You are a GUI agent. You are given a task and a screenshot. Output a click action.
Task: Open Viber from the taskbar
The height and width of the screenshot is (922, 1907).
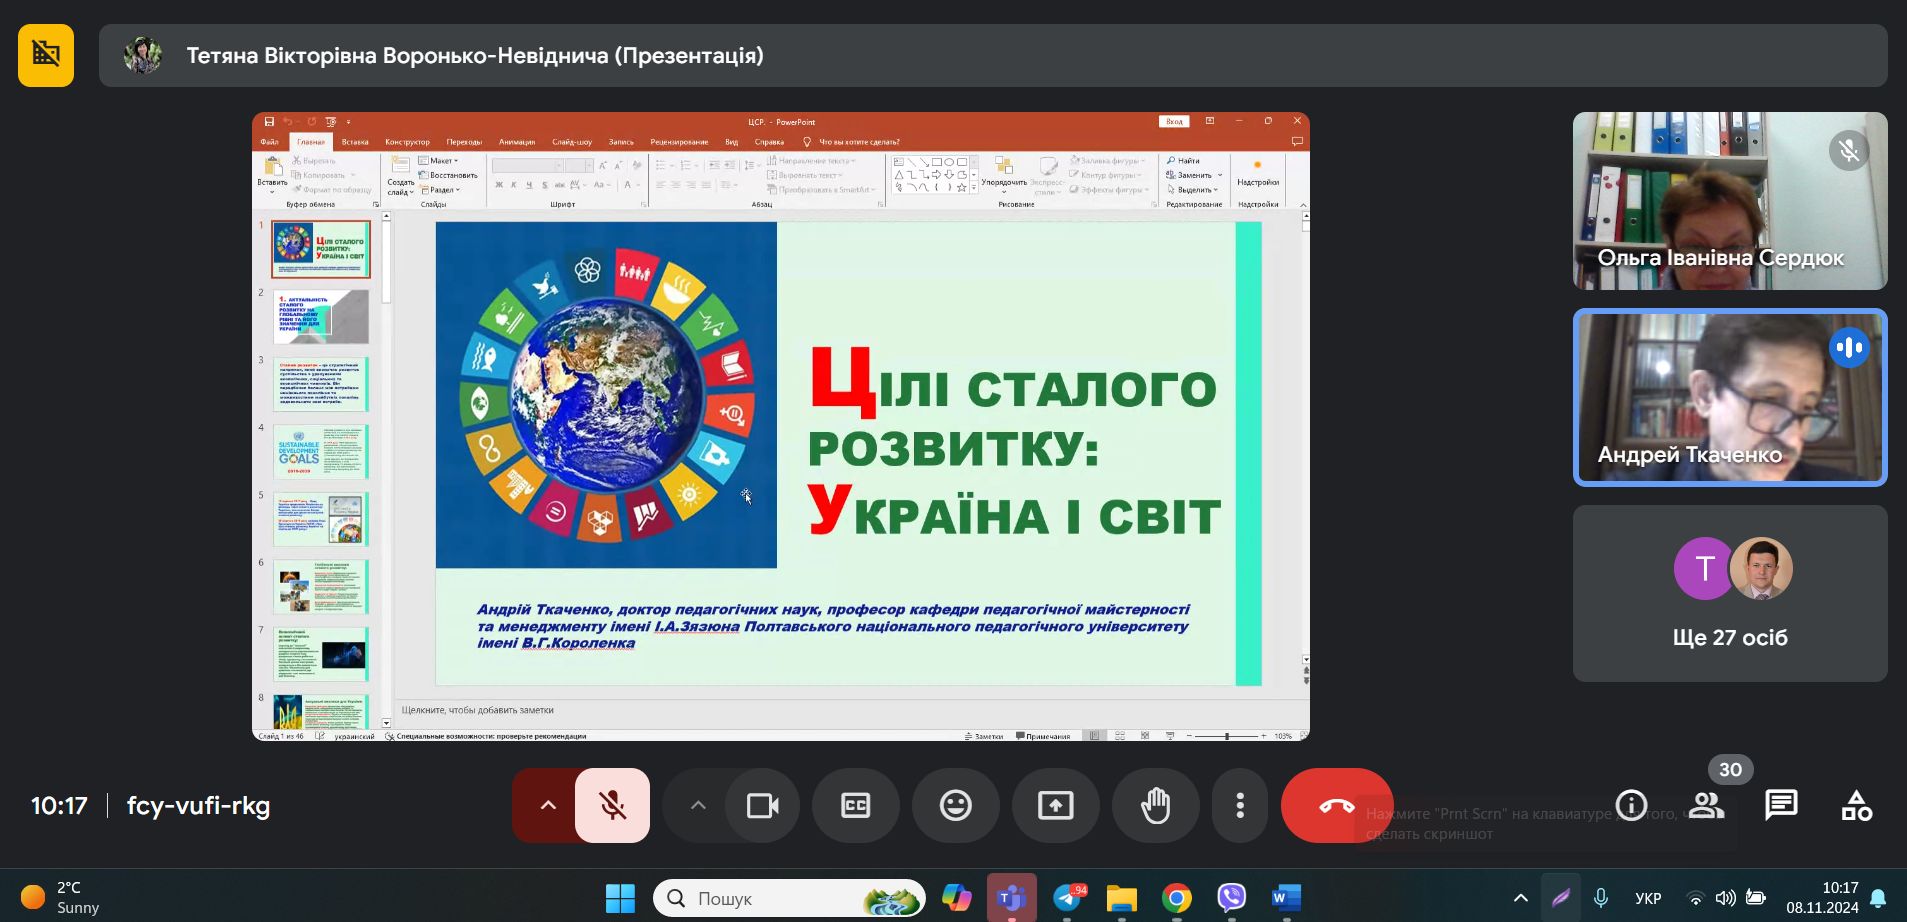click(x=1231, y=898)
